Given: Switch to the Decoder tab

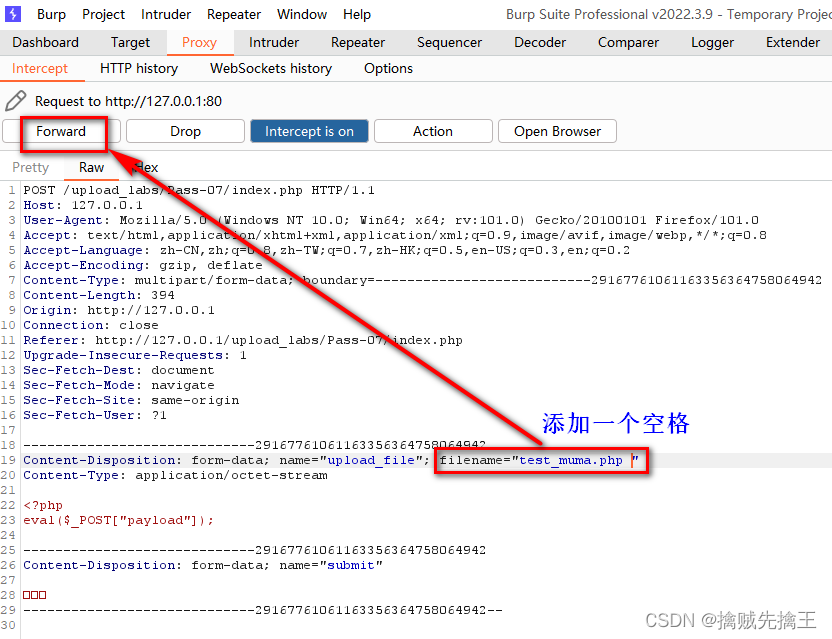Looking at the screenshot, I should click(540, 42).
